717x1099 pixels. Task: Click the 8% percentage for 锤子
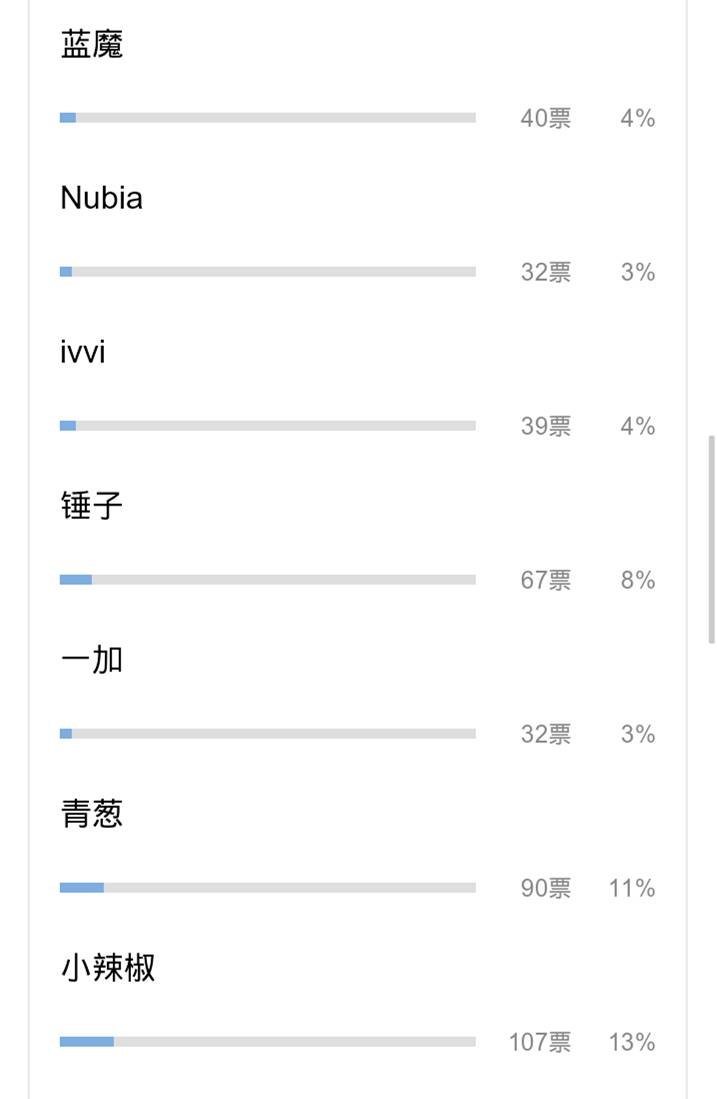coord(638,580)
